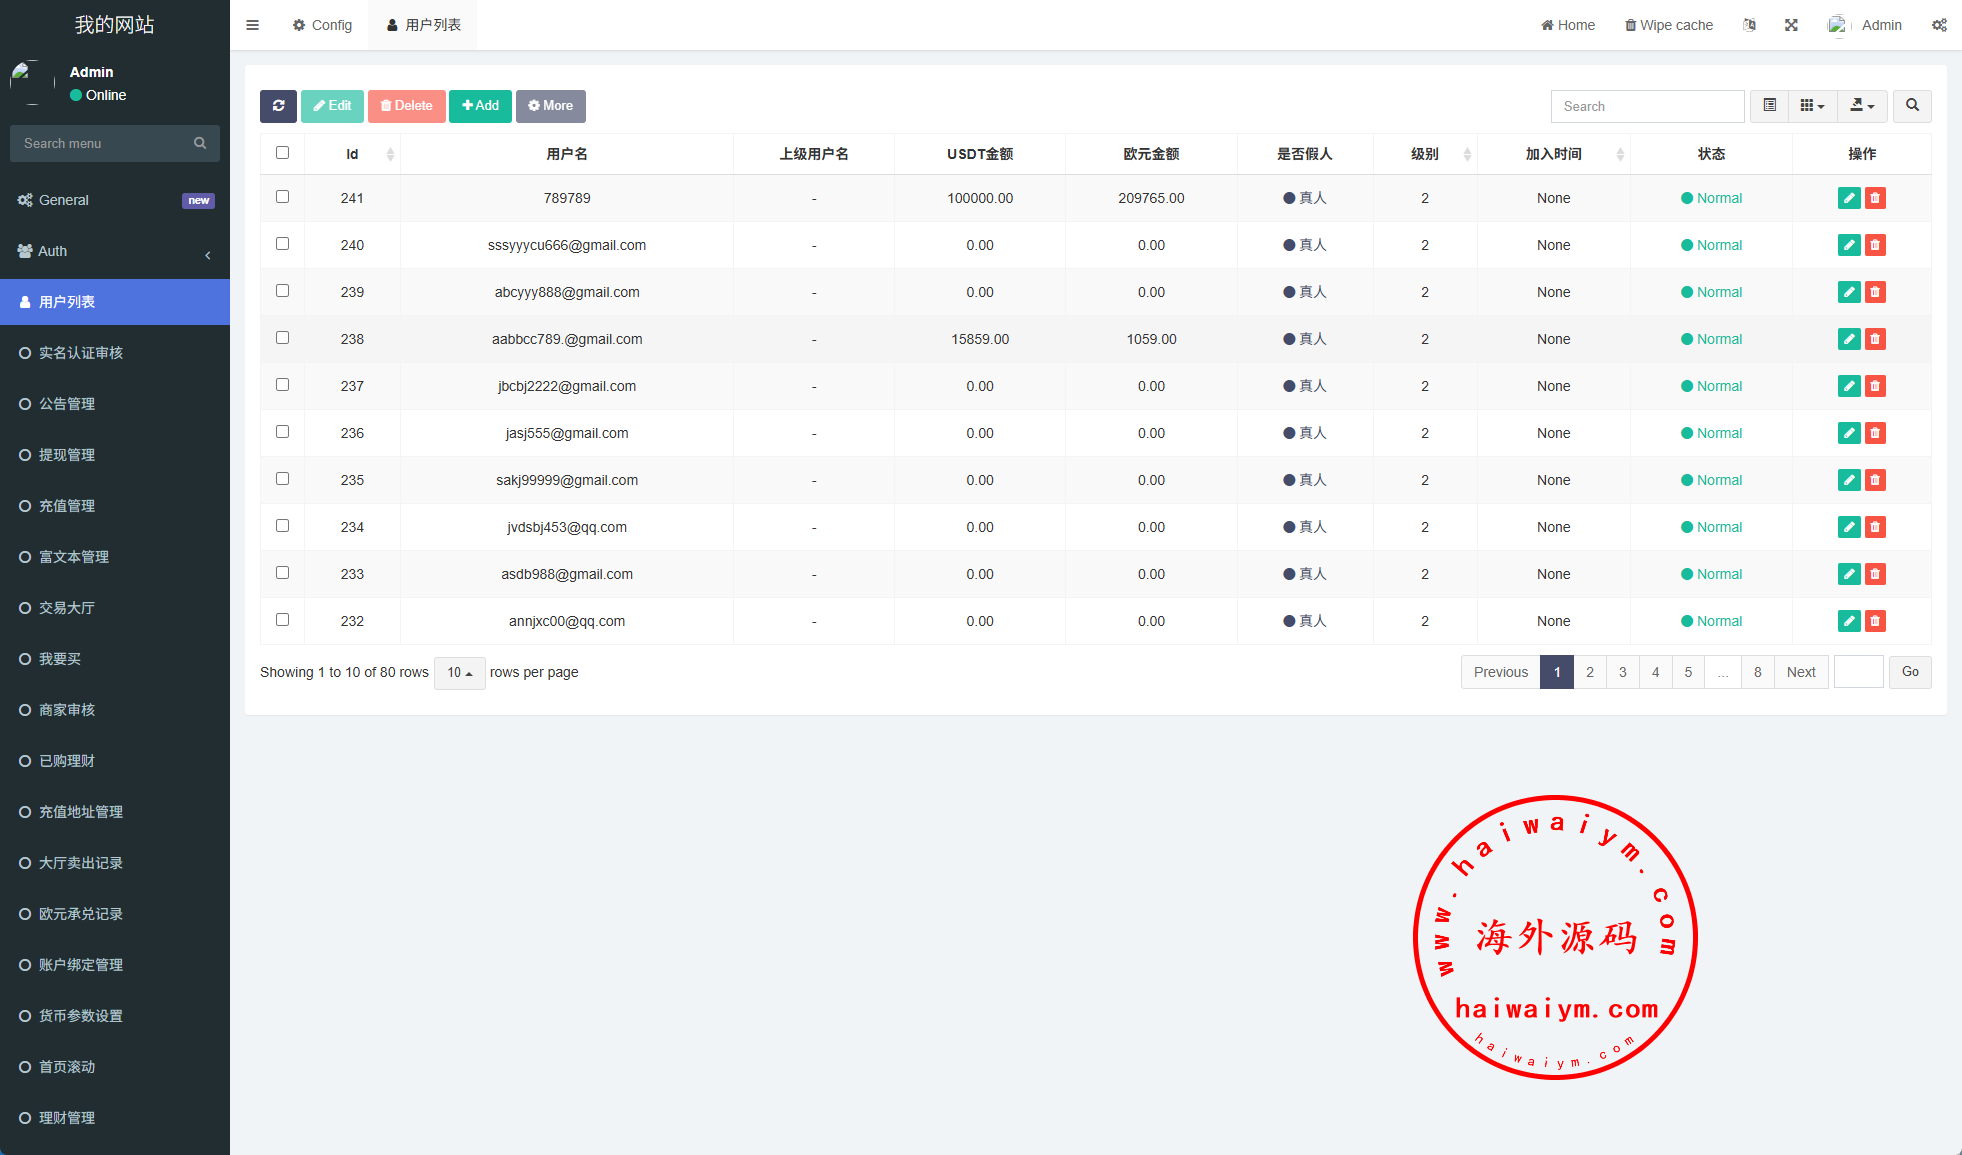
Task: Click the red trash icon for user 238
Action: (1875, 339)
